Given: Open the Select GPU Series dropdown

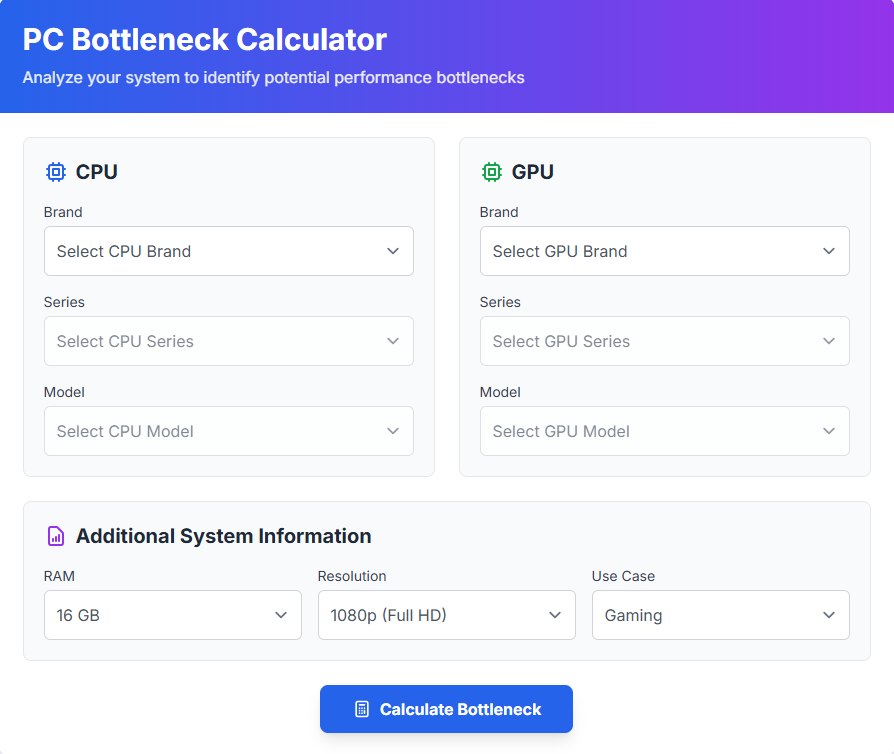Looking at the screenshot, I should [664, 341].
